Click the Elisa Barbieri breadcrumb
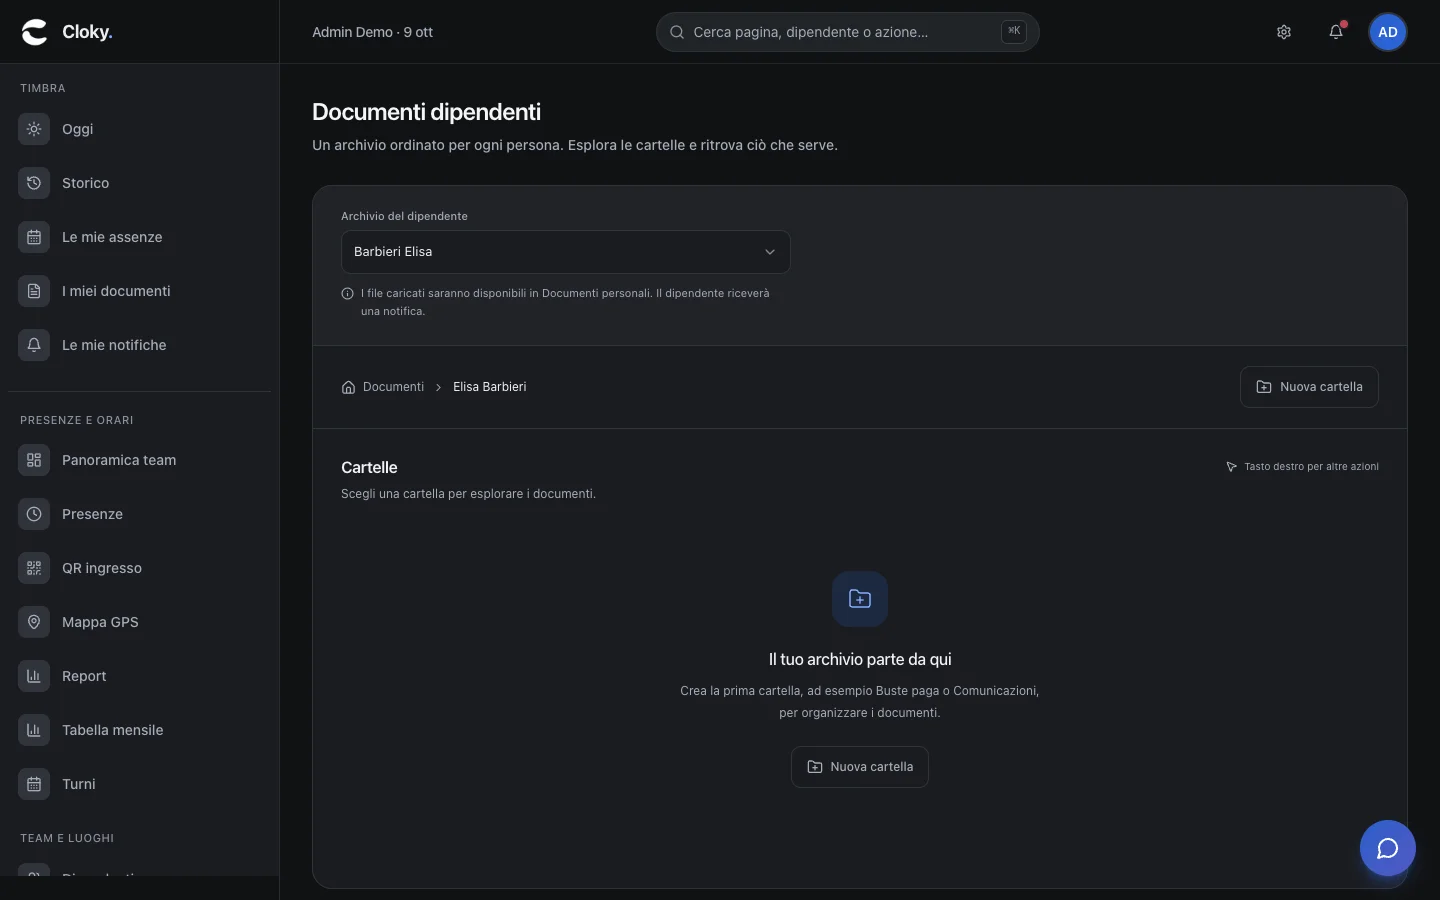Image resolution: width=1440 pixels, height=900 pixels. pyautogui.click(x=490, y=387)
